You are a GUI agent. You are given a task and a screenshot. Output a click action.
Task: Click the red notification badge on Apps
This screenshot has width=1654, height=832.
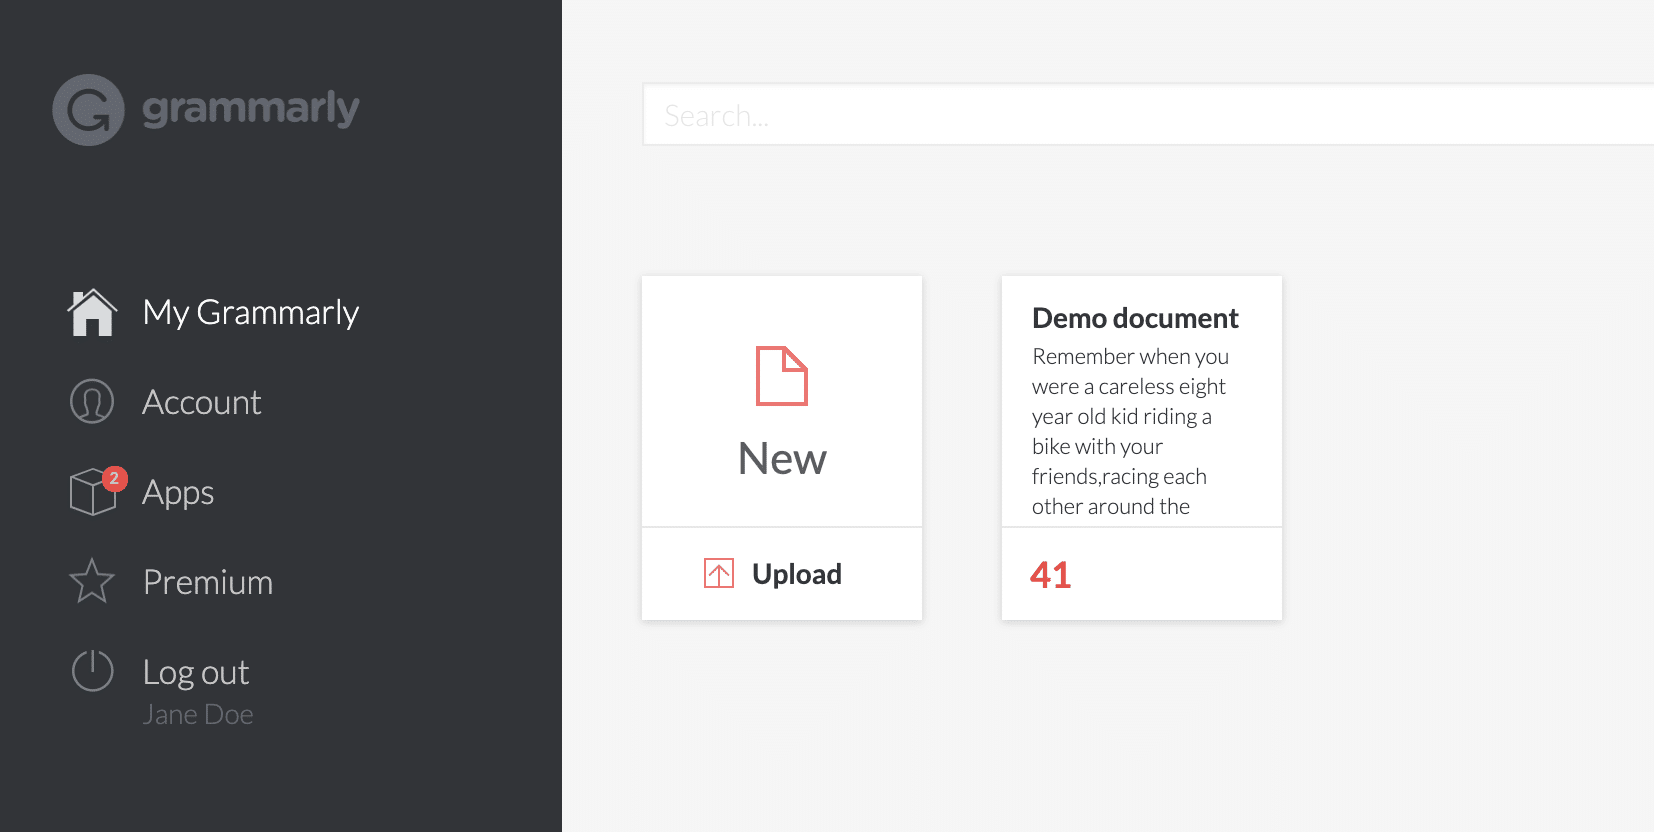pos(115,478)
